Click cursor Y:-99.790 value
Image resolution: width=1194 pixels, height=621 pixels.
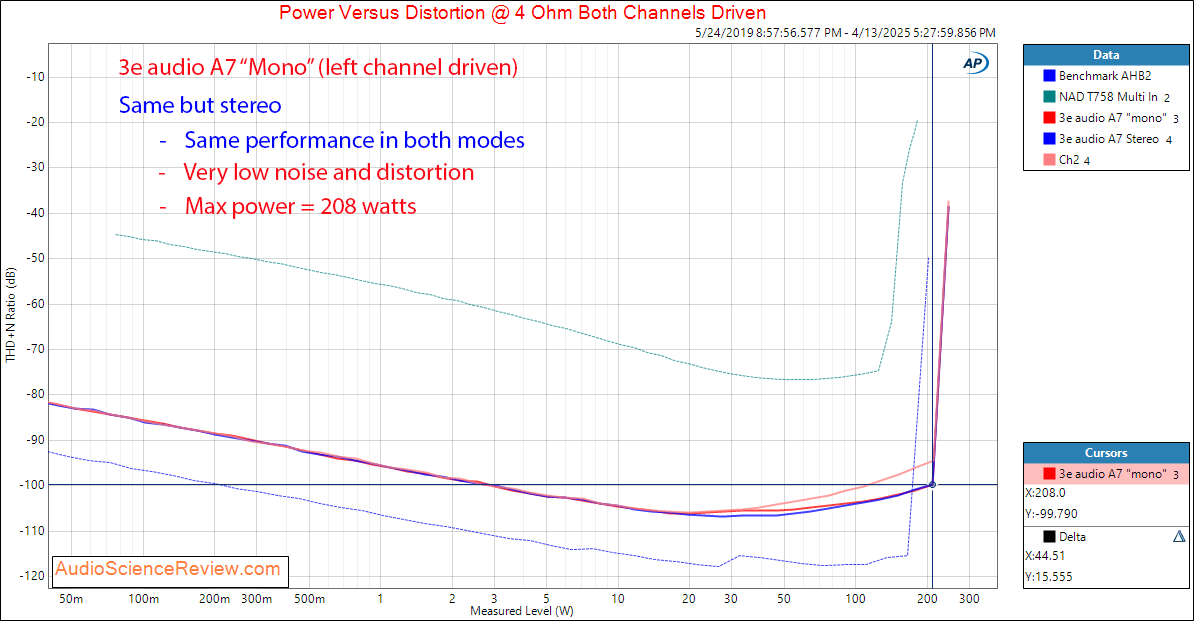[1052, 514]
